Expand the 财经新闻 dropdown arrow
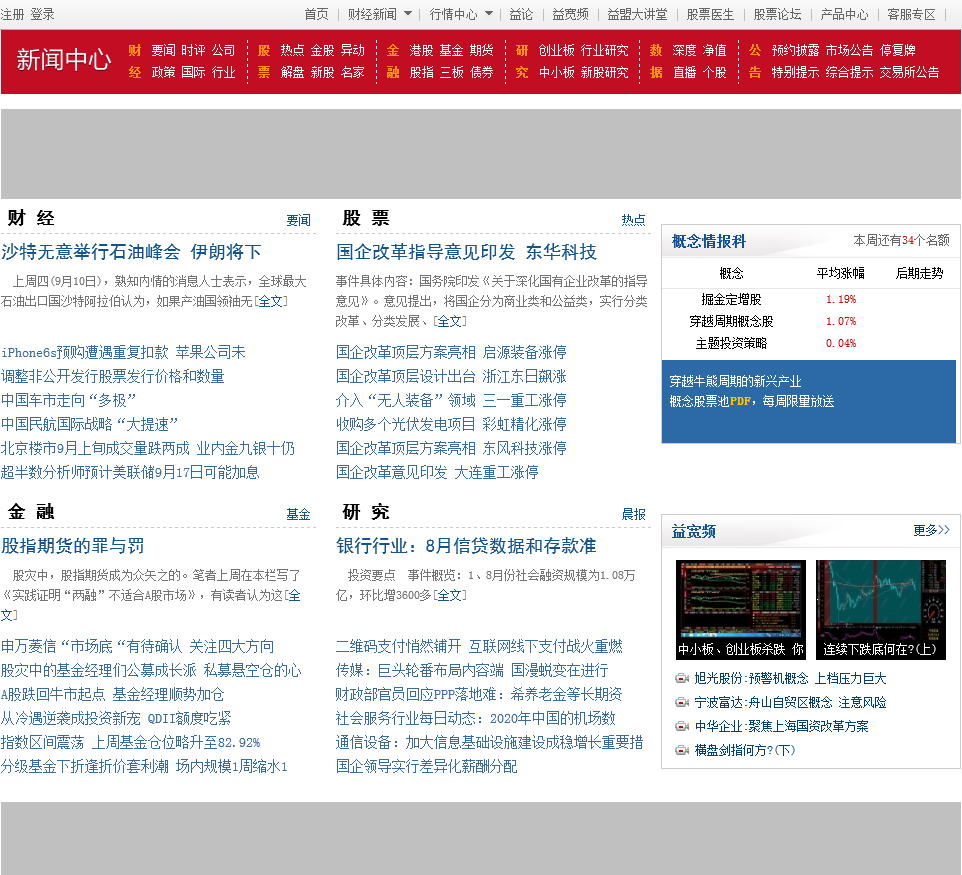The width and height of the screenshot is (962, 875). (407, 13)
